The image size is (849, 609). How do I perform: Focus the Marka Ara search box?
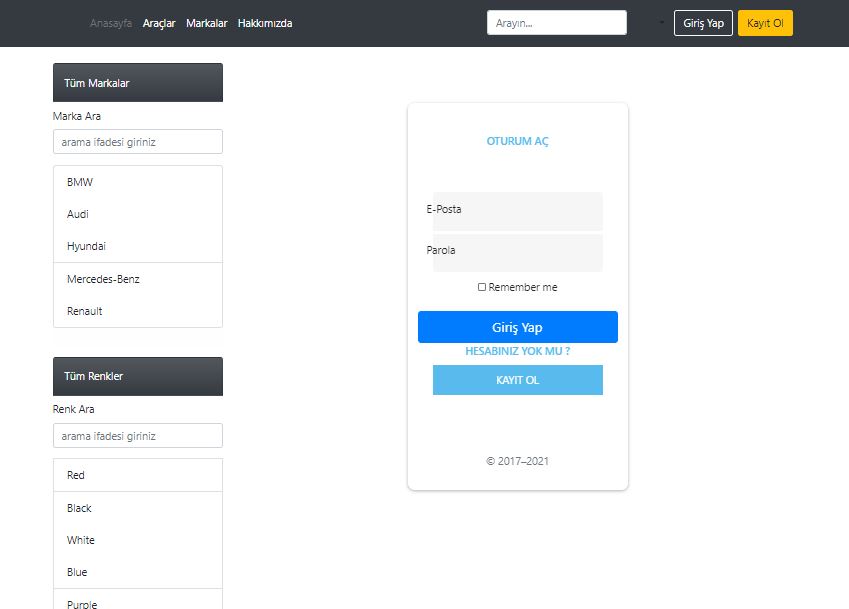tap(137, 141)
